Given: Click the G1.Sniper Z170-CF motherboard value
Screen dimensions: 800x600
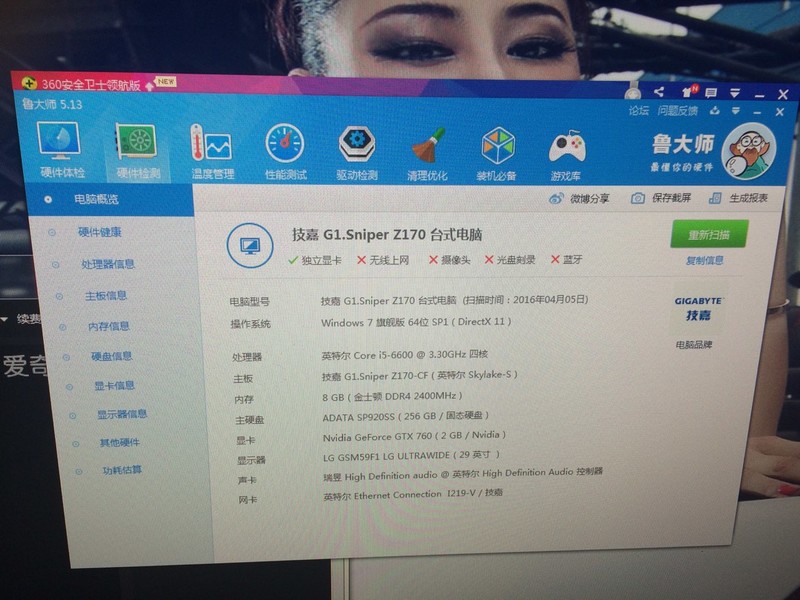Looking at the screenshot, I should point(420,376).
